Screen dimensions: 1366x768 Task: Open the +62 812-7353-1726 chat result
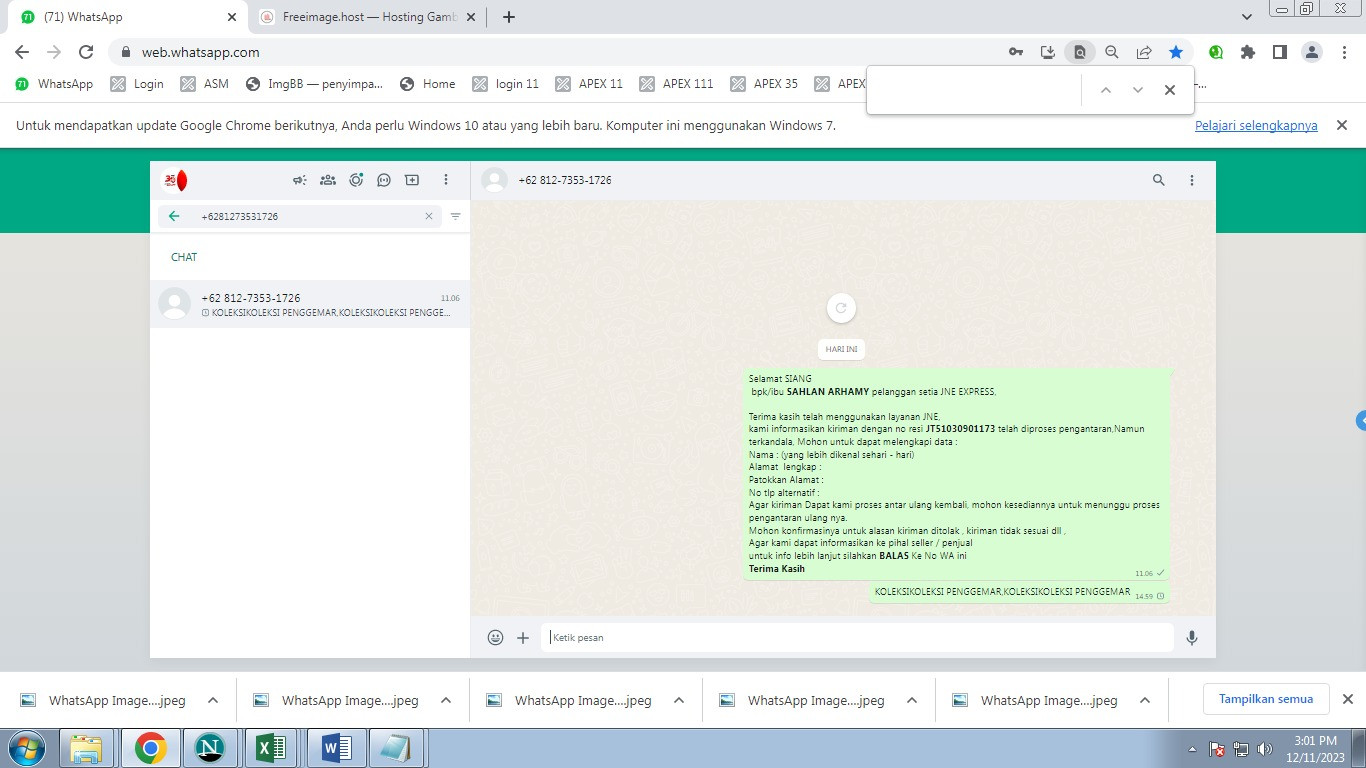coord(310,304)
